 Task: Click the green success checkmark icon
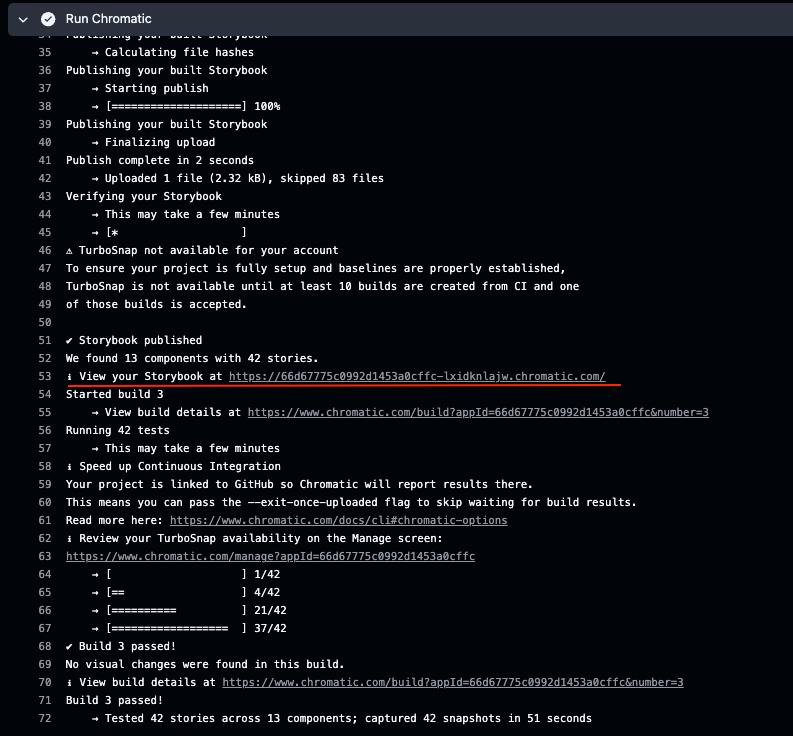[x=48, y=19]
